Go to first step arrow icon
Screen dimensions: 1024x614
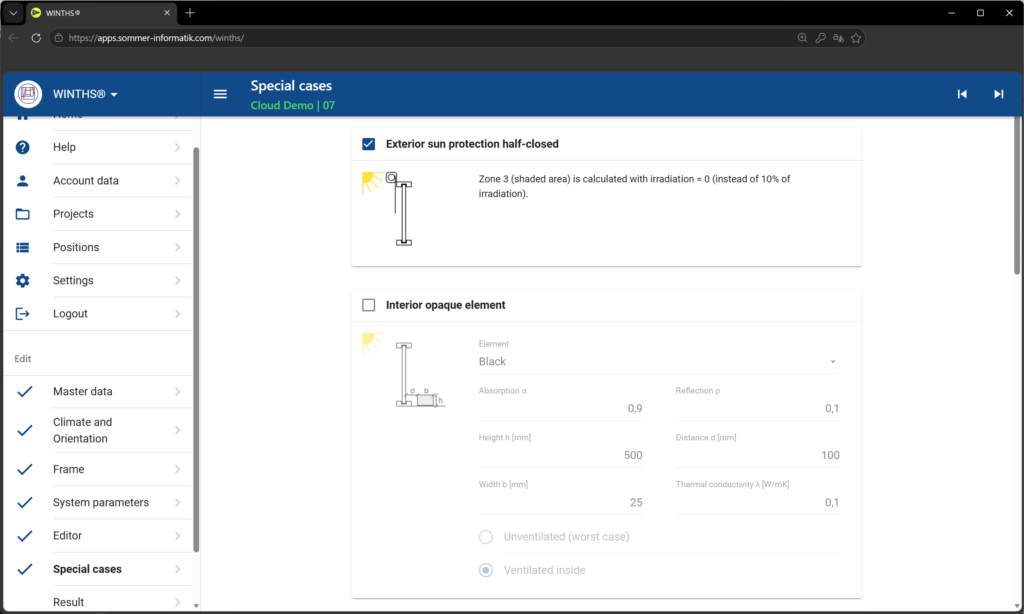(962, 94)
